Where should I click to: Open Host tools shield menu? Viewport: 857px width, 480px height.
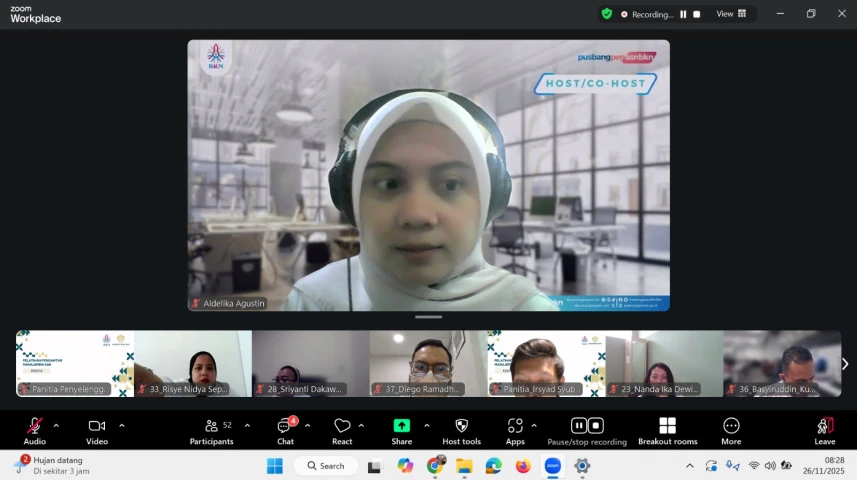coord(461,431)
